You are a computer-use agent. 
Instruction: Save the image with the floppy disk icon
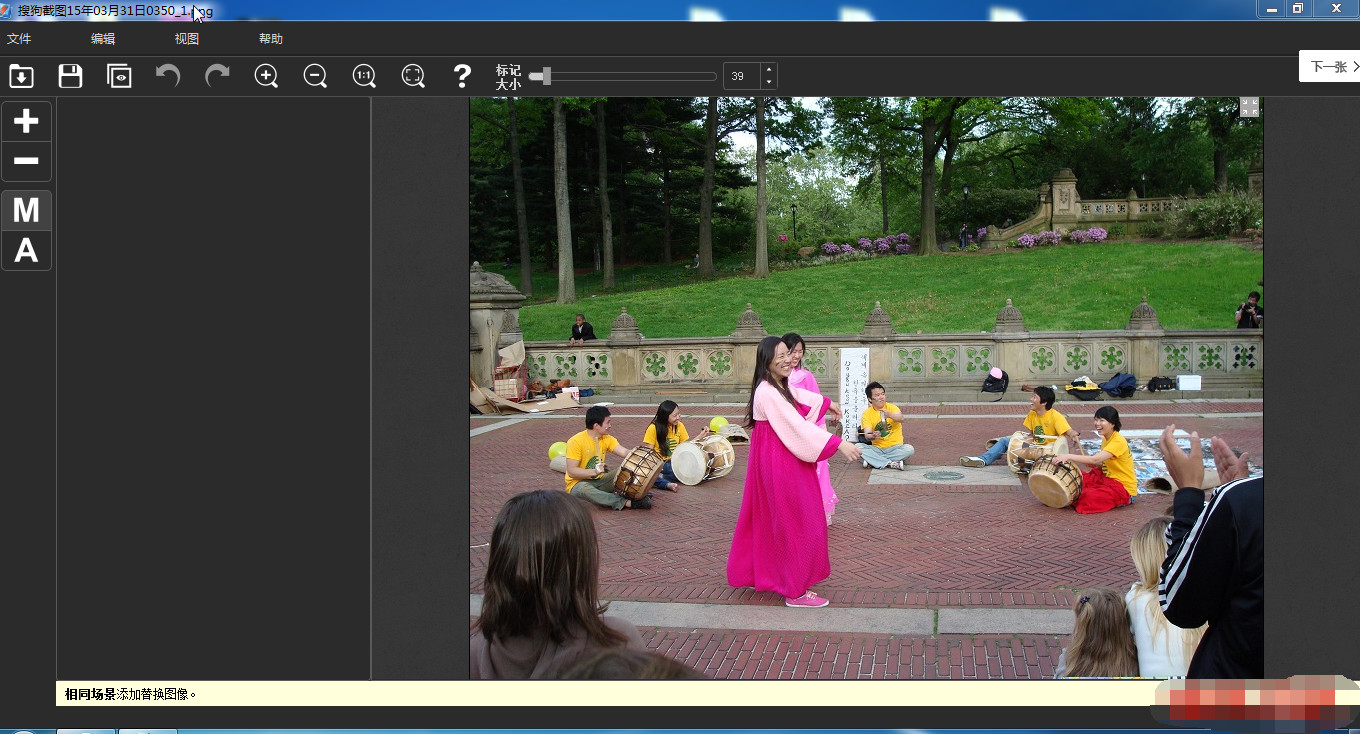[70, 76]
